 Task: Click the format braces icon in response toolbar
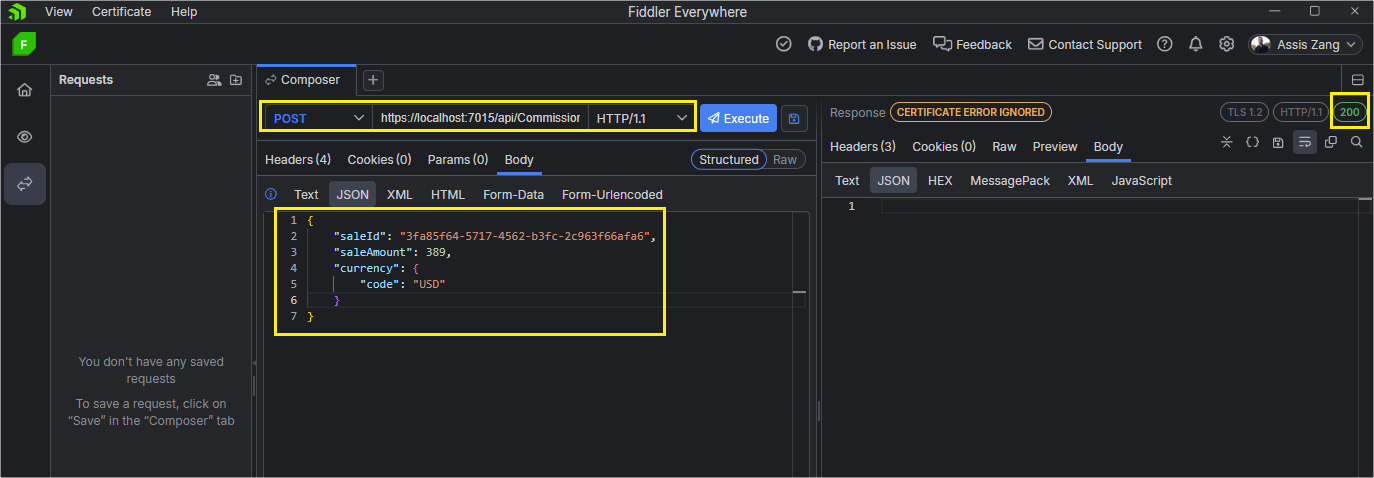click(x=1252, y=142)
